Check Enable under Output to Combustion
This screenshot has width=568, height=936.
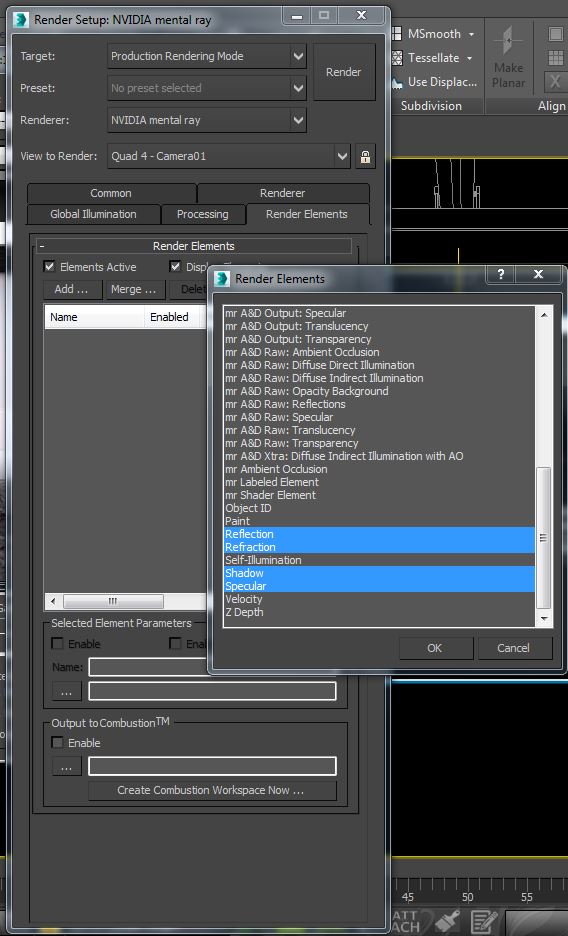click(x=57, y=743)
